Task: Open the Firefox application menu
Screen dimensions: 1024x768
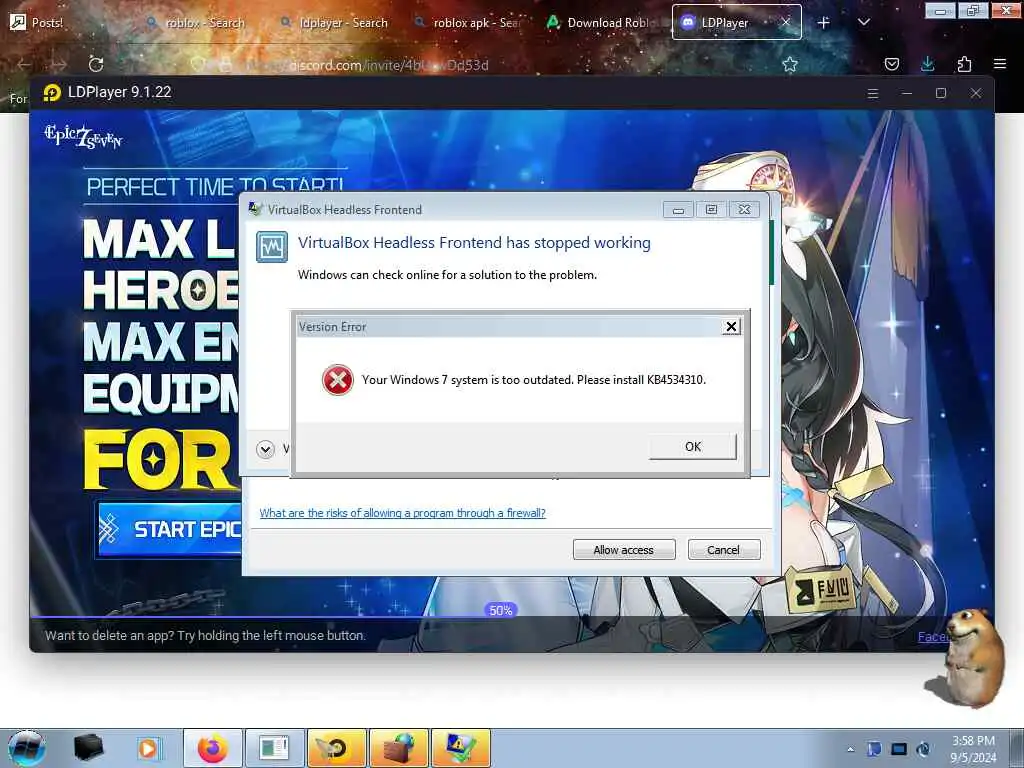Action: point(999,64)
